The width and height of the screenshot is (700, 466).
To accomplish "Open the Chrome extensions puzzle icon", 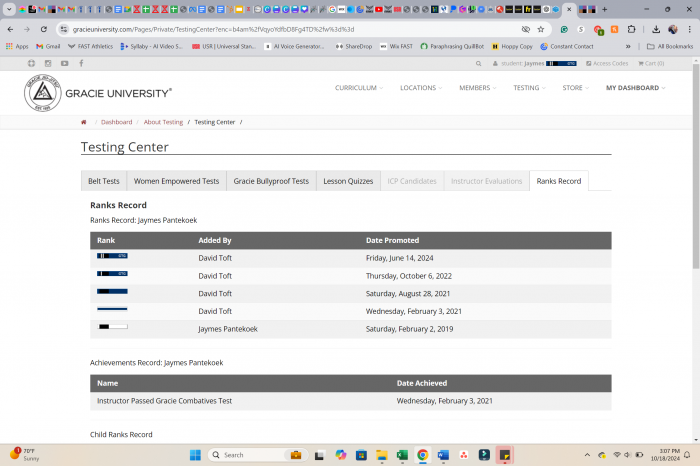I will point(631,29).
